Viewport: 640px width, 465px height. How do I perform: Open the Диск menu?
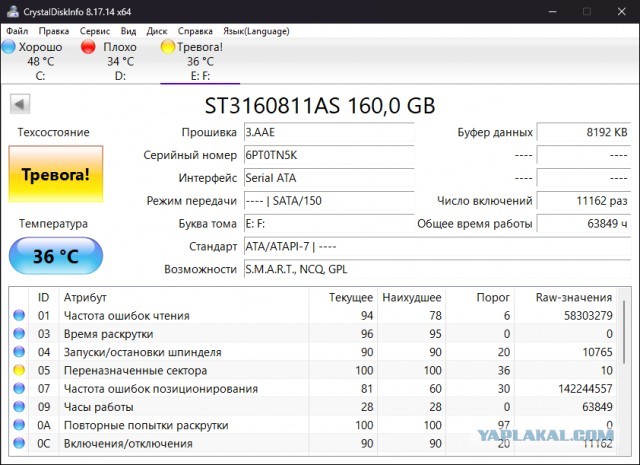coord(157,31)
